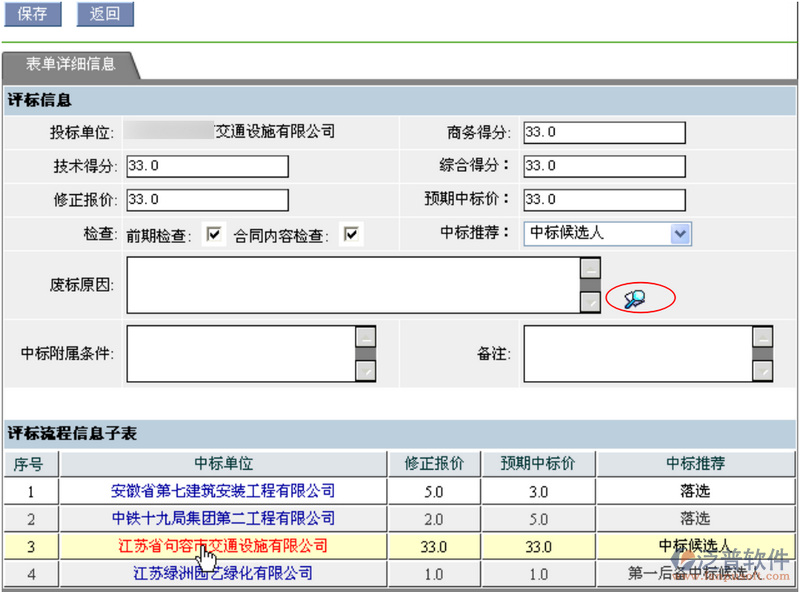The image size is (800, 592).
Task: Click scroll-up arrow of the 废标原因 text box
Action: coord(590,268)
